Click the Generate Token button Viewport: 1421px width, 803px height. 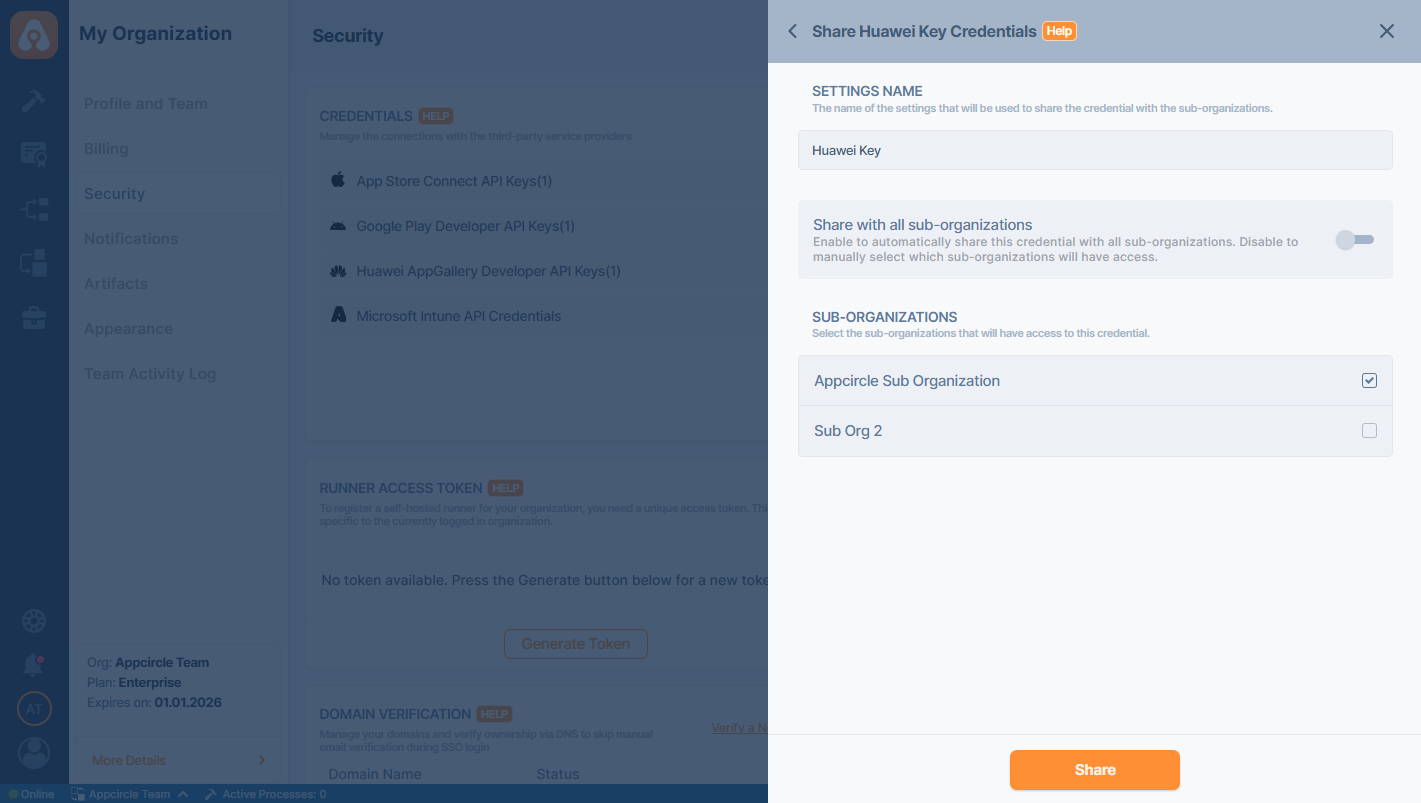(x=575, y=644)
